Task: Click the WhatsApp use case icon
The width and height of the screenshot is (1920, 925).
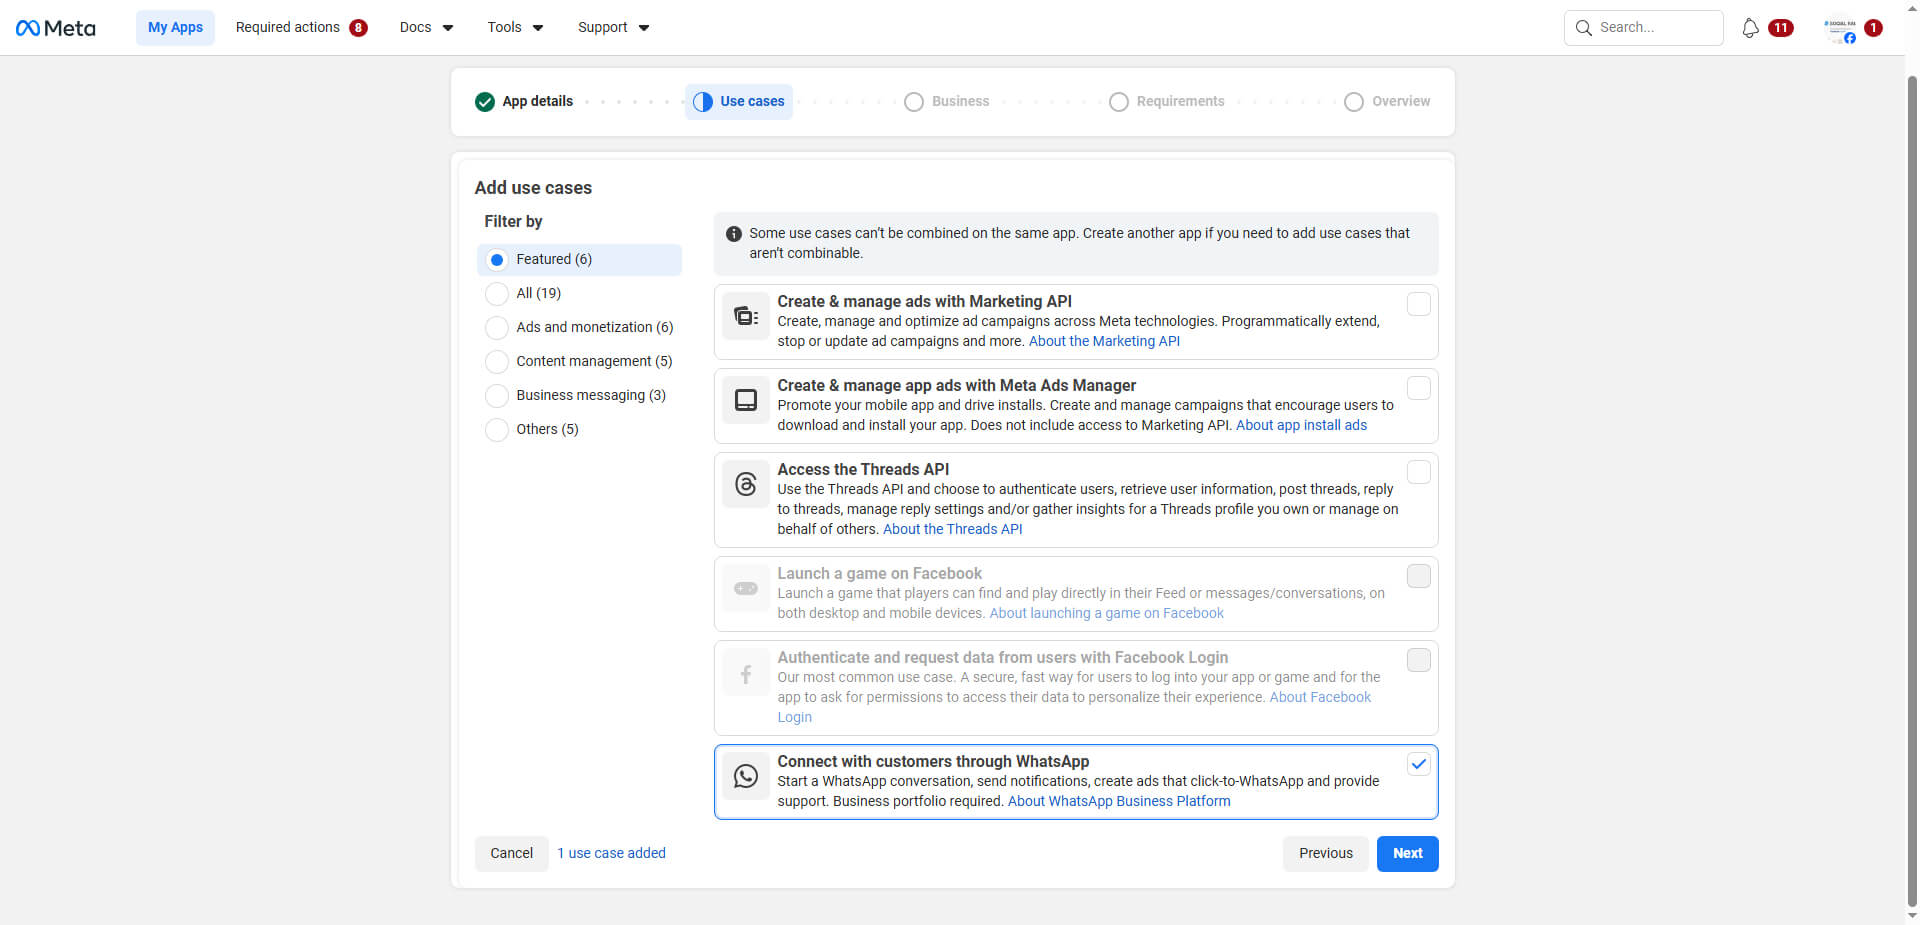Action: click(x=746, y=776)
